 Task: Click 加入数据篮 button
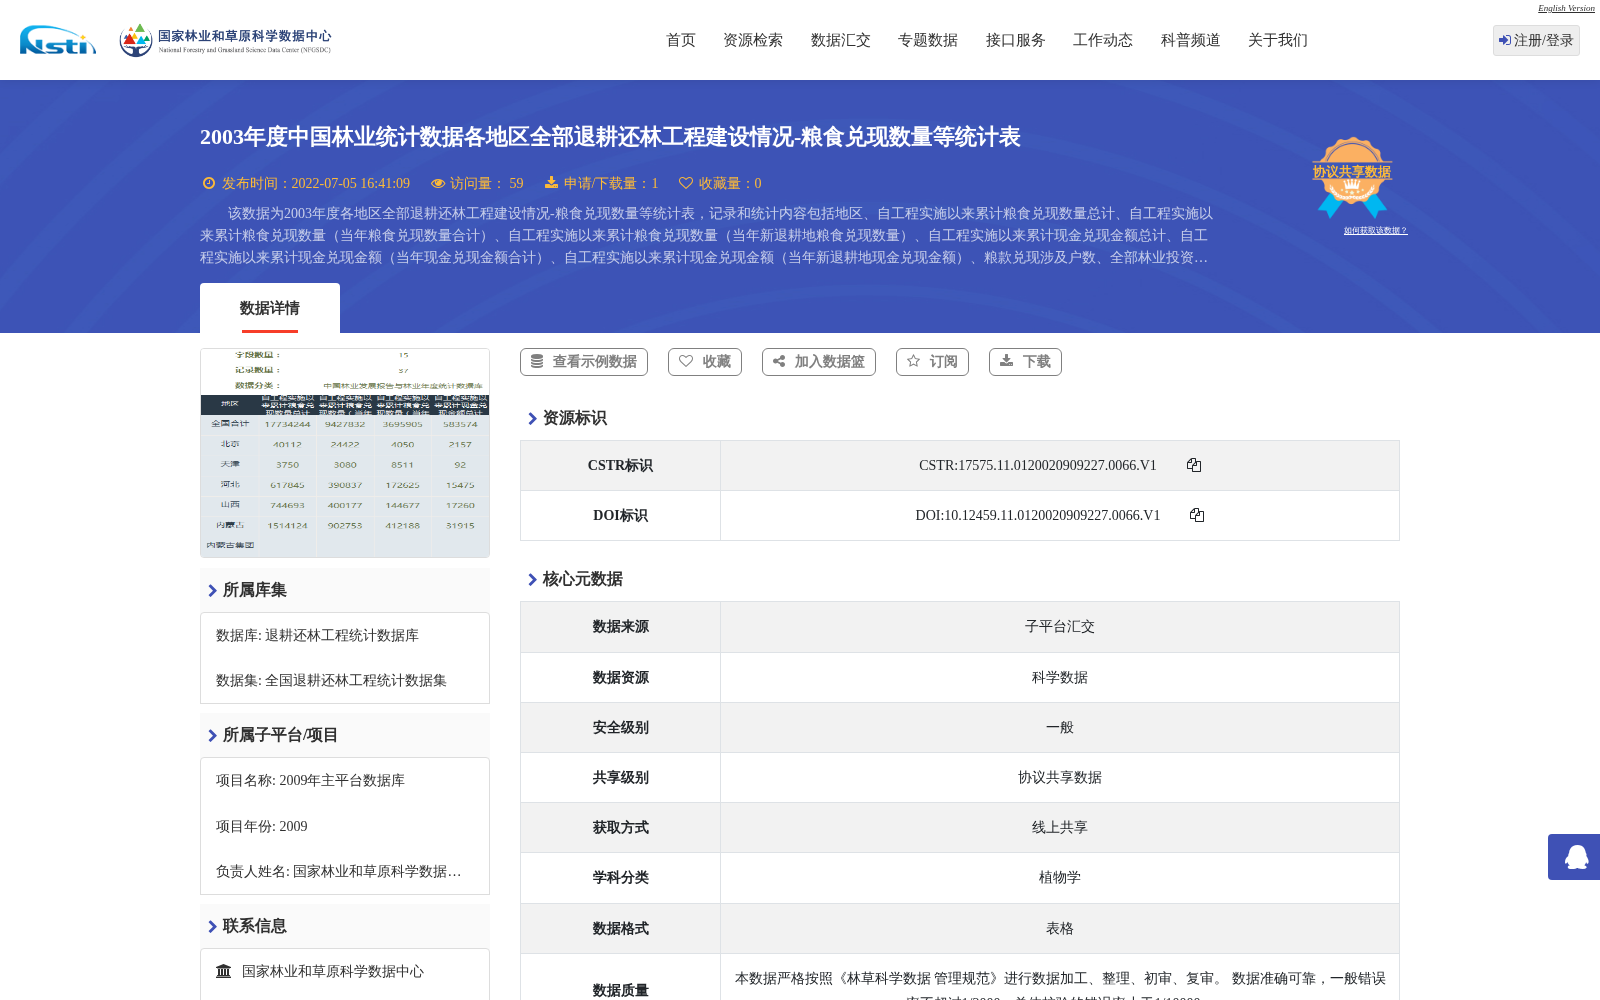tap(819, 362)
